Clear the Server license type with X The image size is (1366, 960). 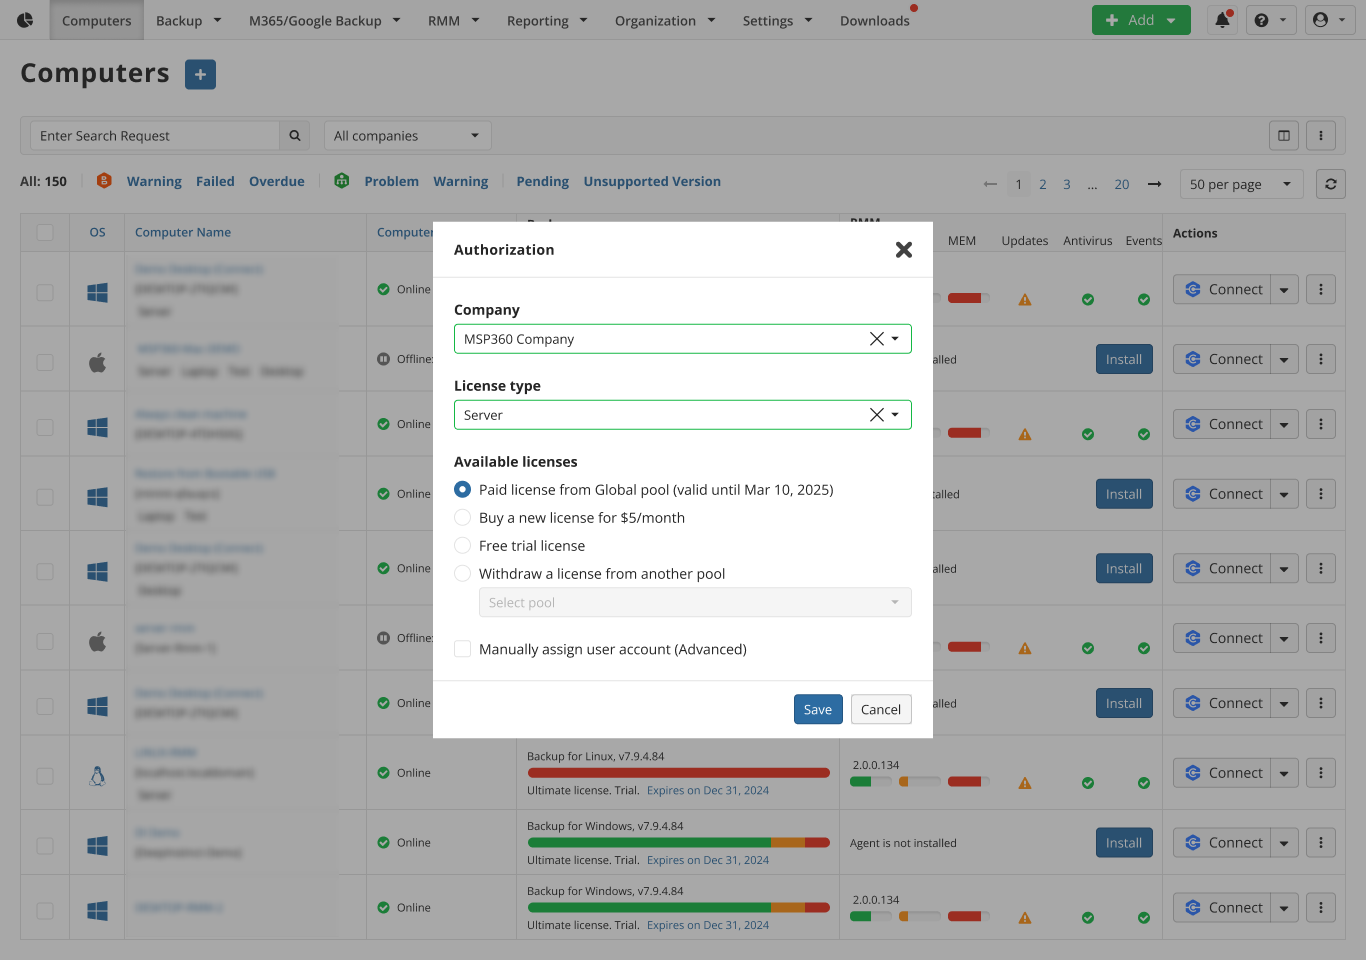point(876,415)
